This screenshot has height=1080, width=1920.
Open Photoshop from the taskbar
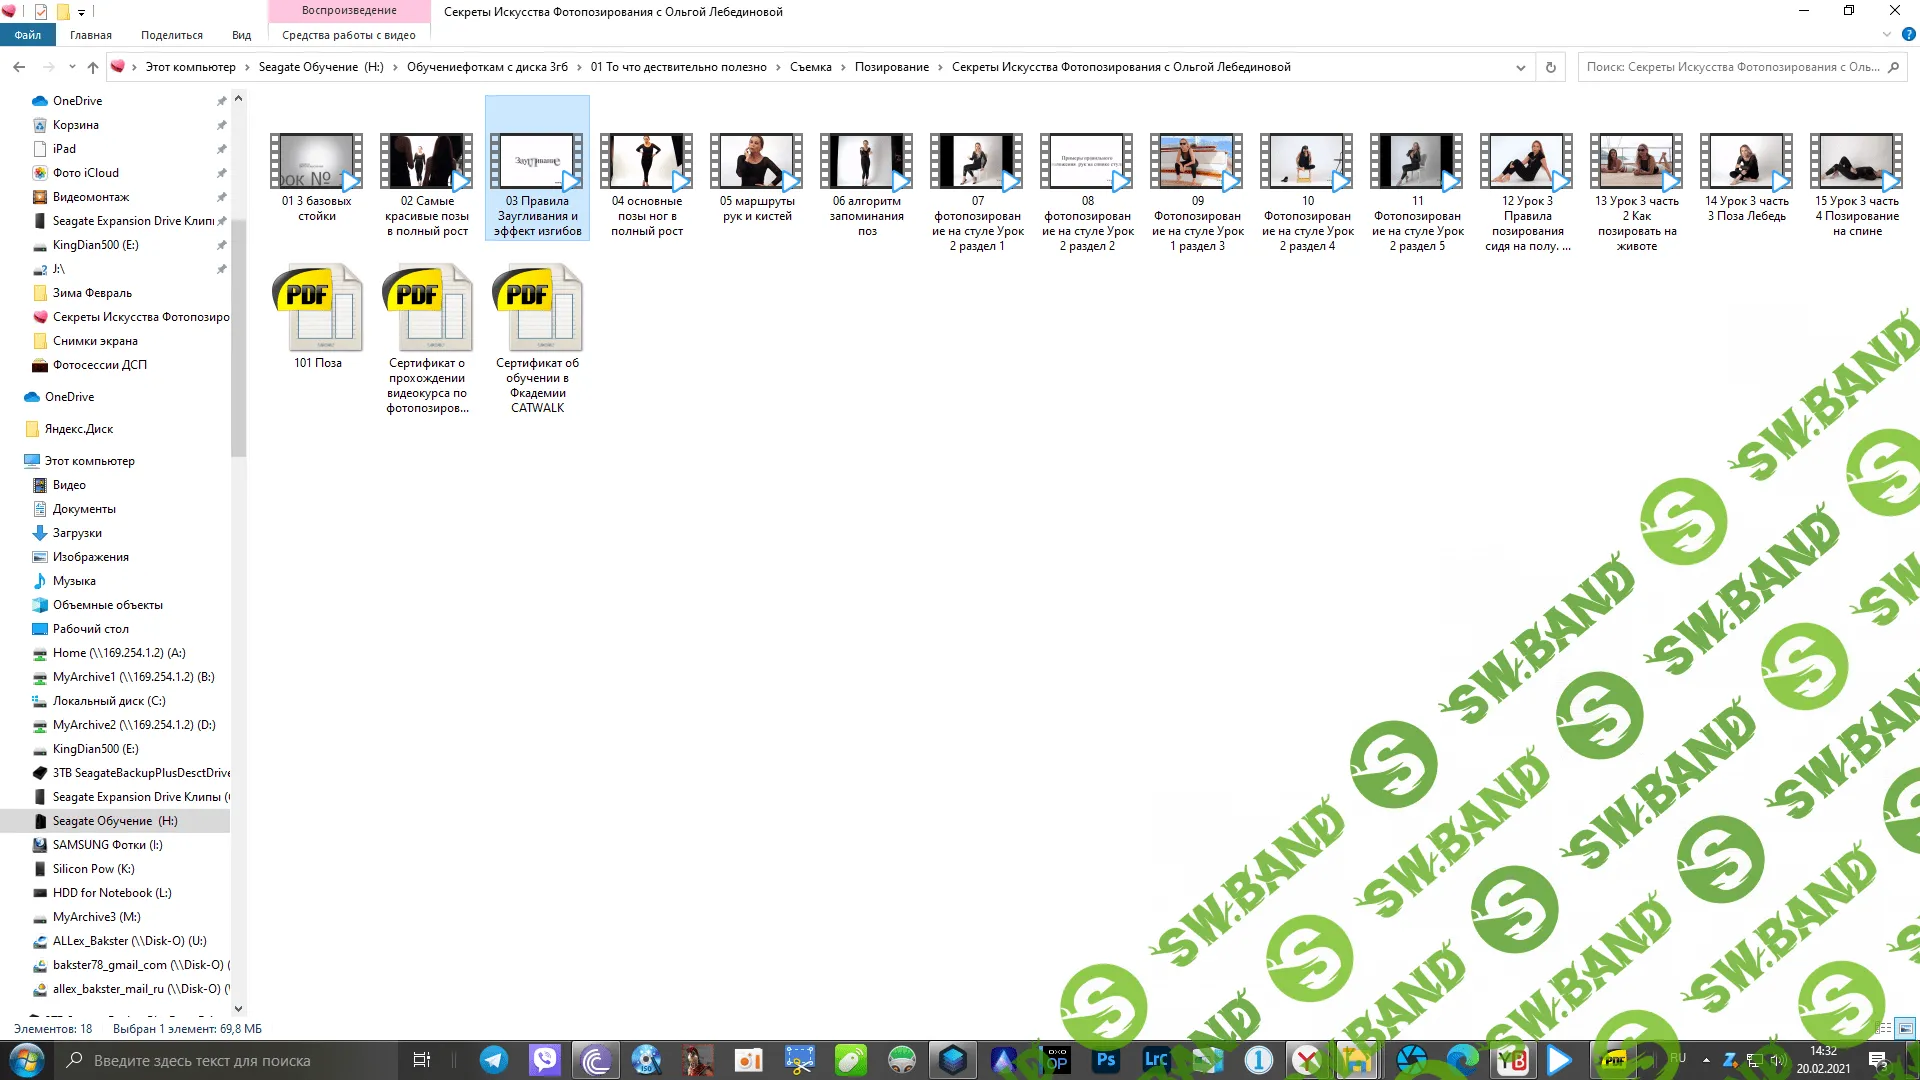click(1106, 1060)
